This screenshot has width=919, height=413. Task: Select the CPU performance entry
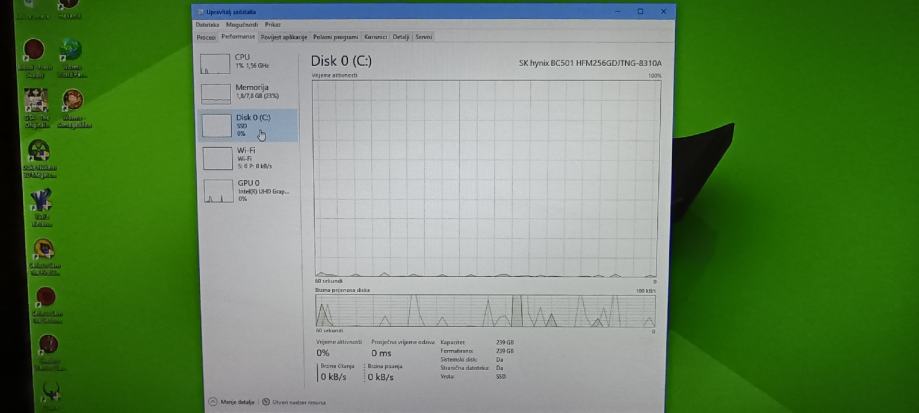pyautogui.click(x=247, y=62)
